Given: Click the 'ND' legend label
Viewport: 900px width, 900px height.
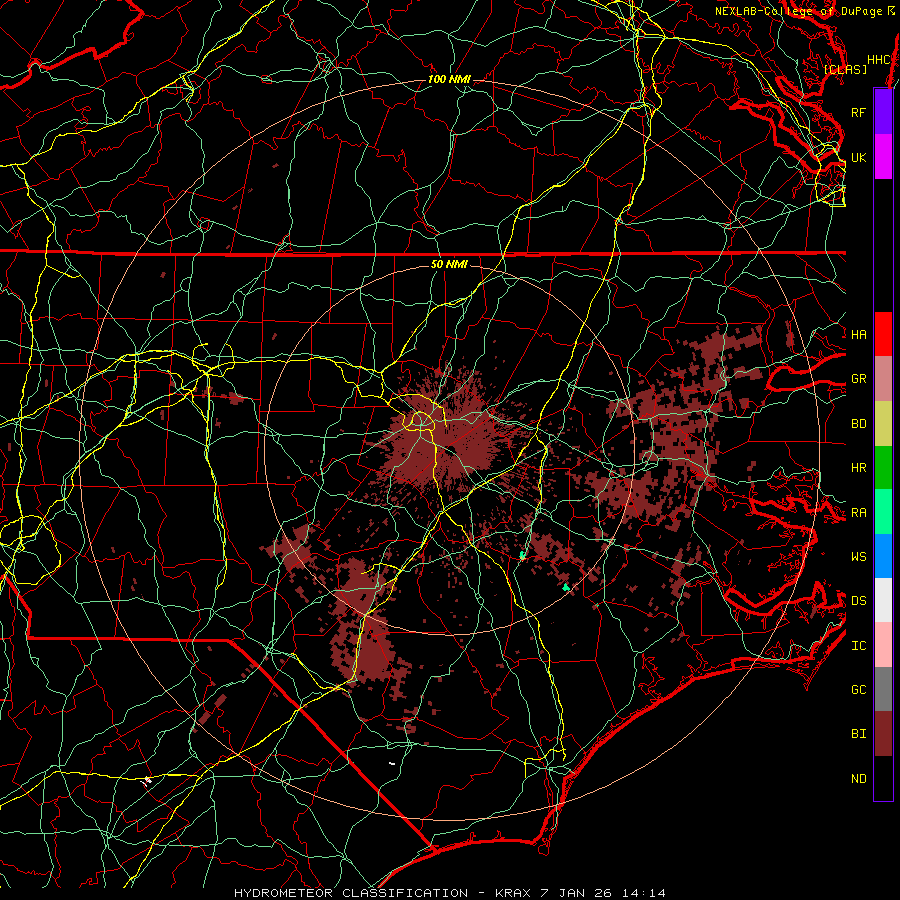Looking at the screenshot, I should pyautogui.click(x=858, y=779).
